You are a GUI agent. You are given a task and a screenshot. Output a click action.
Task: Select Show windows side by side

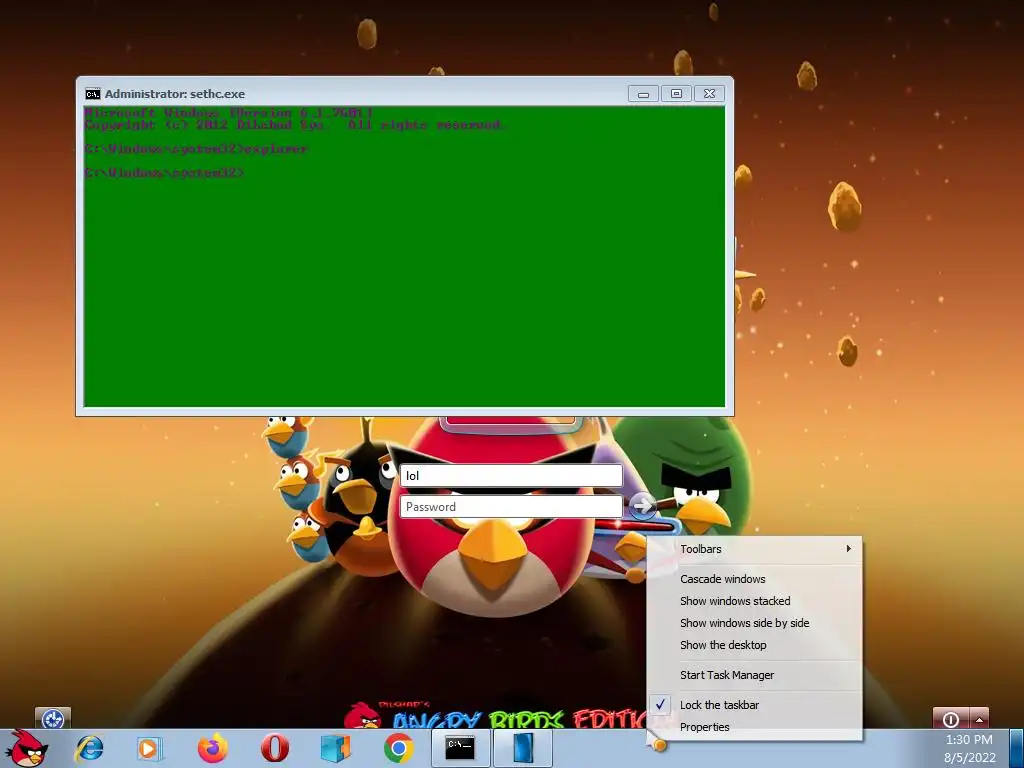click(x=754, y=623)
